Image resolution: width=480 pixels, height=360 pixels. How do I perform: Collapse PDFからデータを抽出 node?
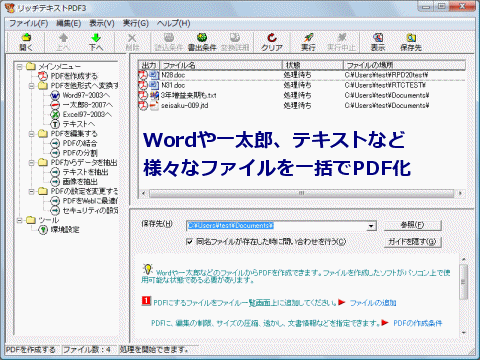pyautogui.click(x=32, y=163)
